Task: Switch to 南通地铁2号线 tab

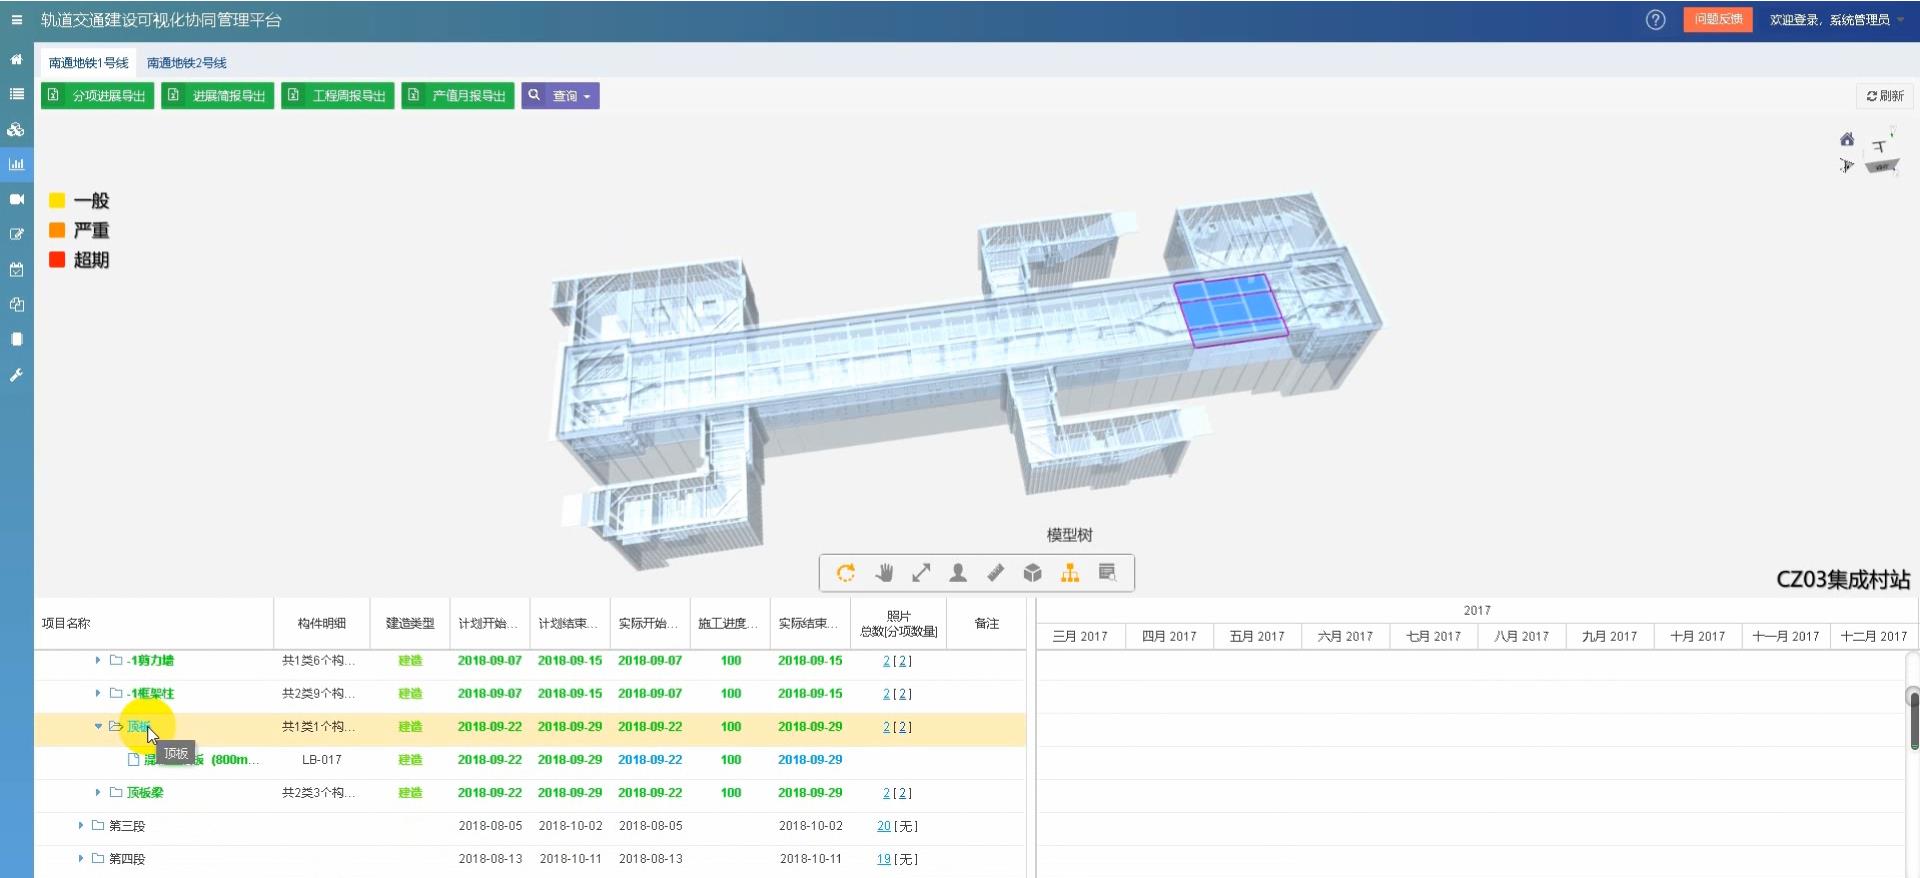Action: [x=186, y=62]
